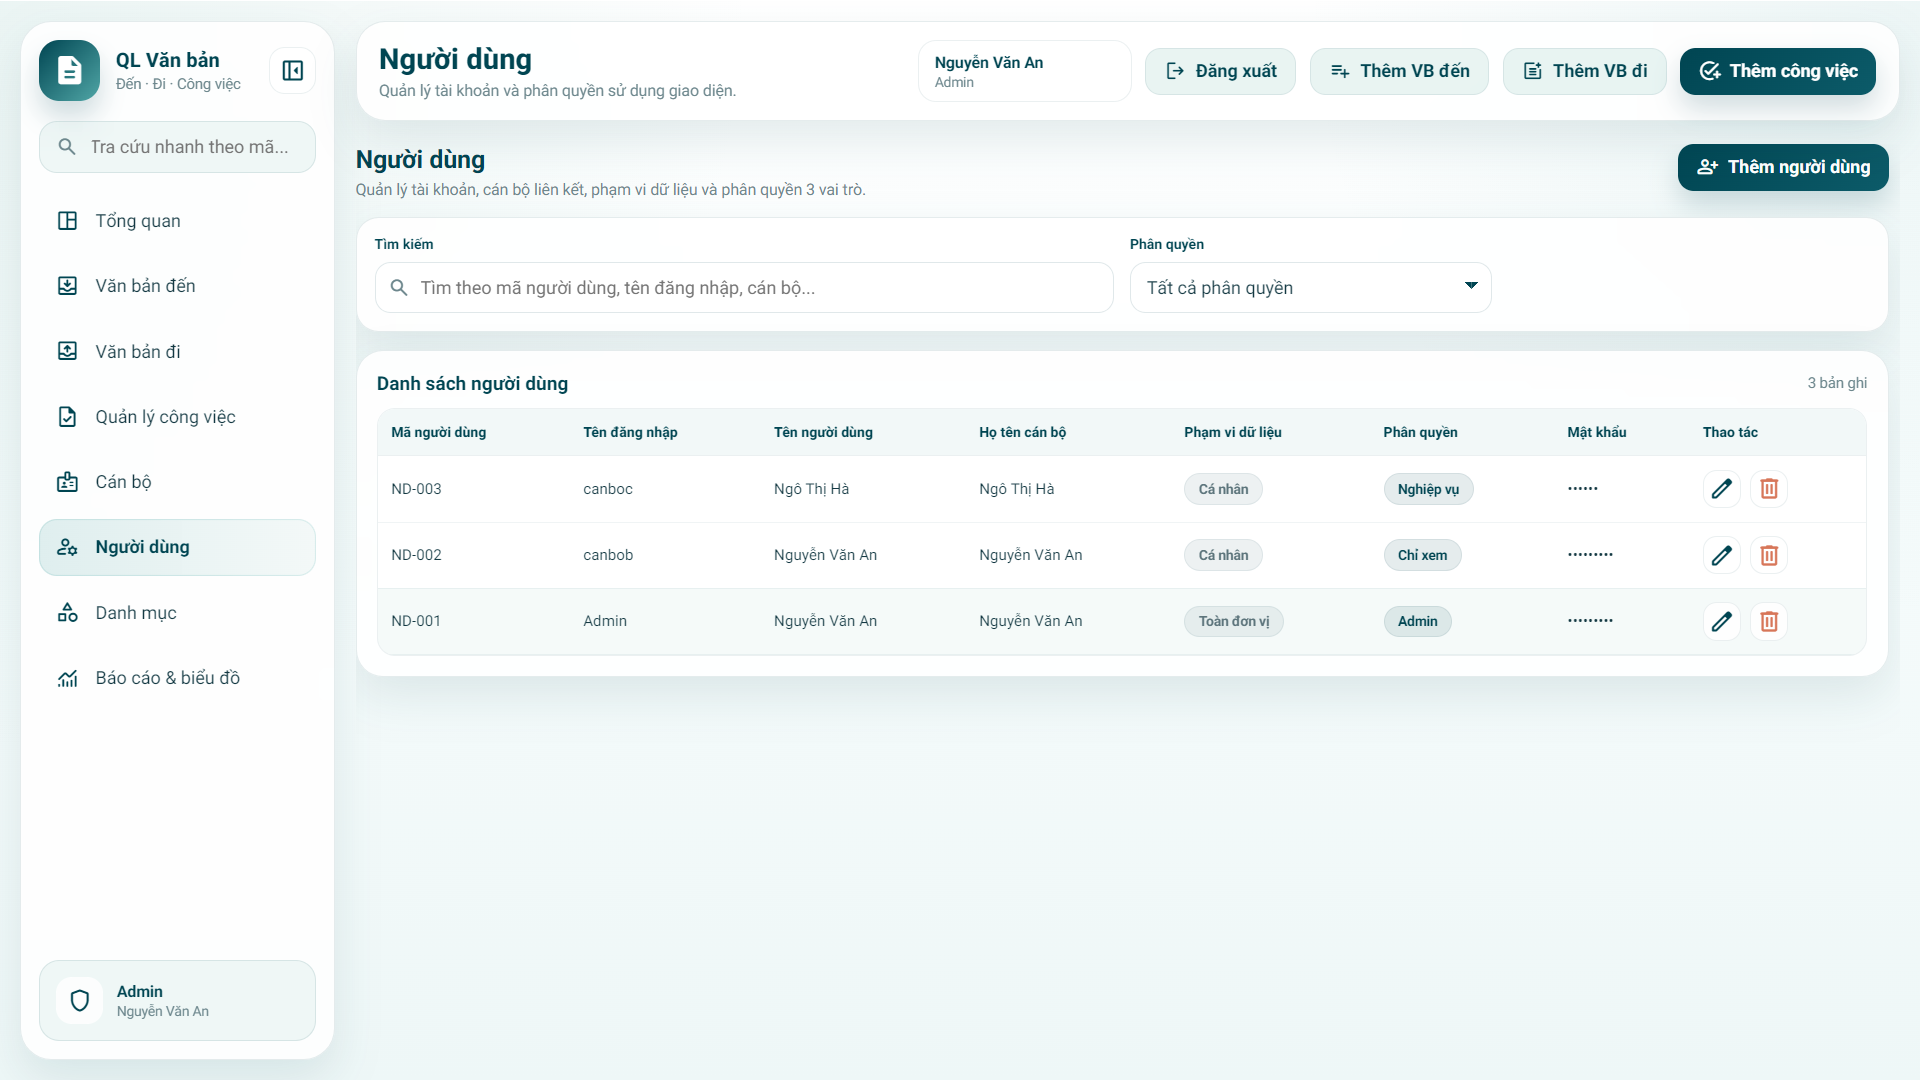This screenshot has width=1920, height=1080.
Task: Navigate to Danh mục section
Action: pyautogui.click(x=135, y=613)
